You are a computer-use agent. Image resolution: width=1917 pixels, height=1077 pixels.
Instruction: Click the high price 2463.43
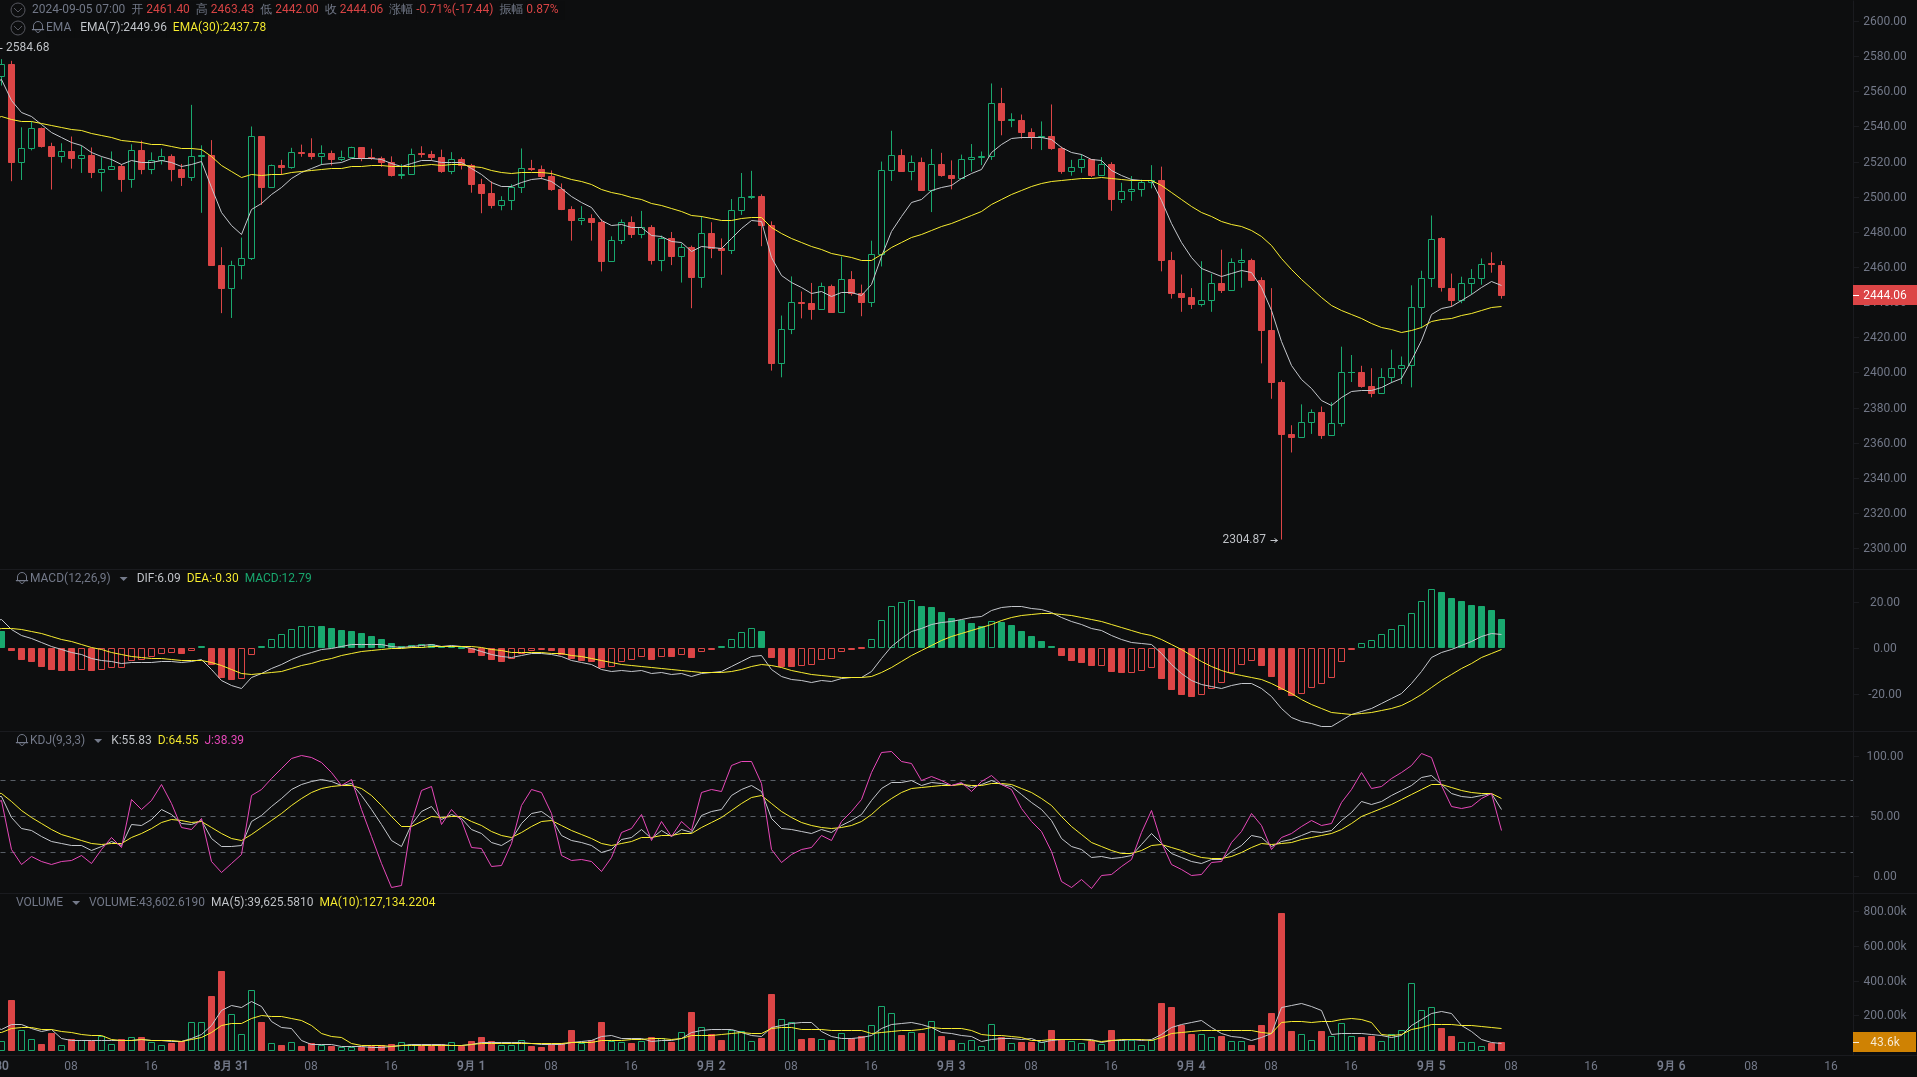point(232,9)
